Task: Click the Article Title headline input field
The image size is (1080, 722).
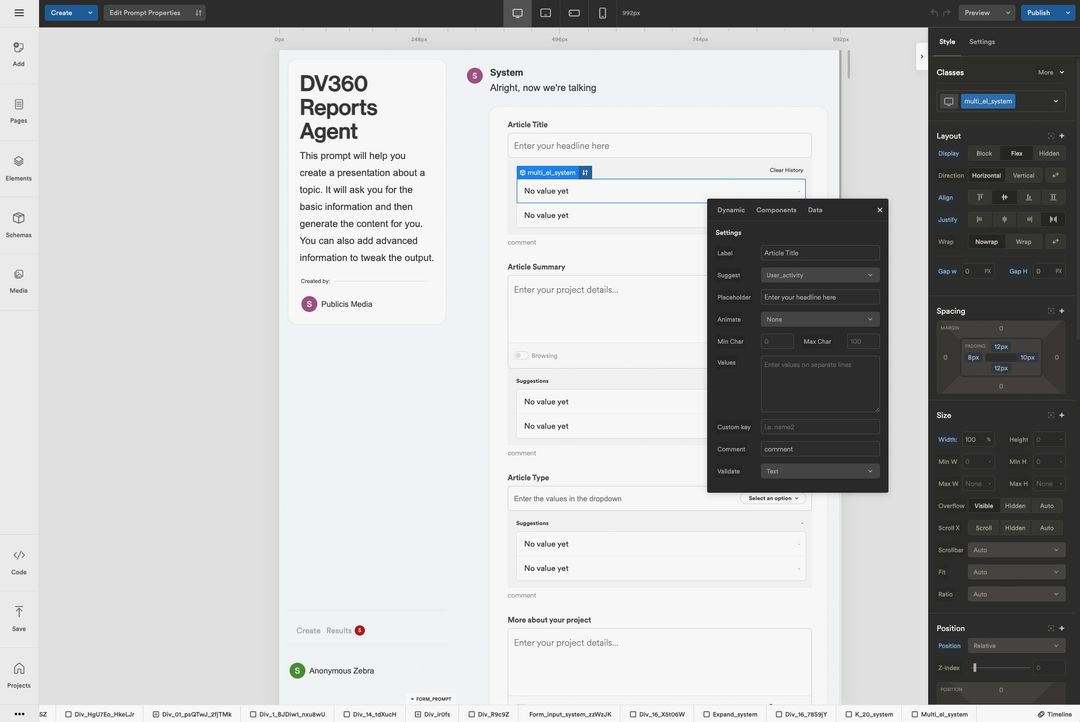Action: 660,146
